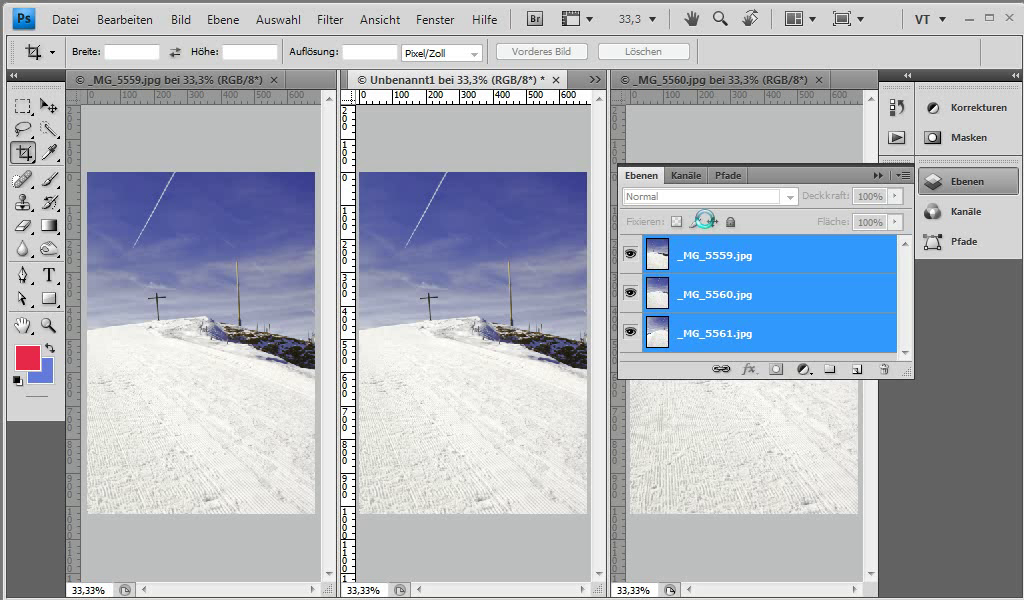Toggle lock all for layers

click(x=731, y=222)
